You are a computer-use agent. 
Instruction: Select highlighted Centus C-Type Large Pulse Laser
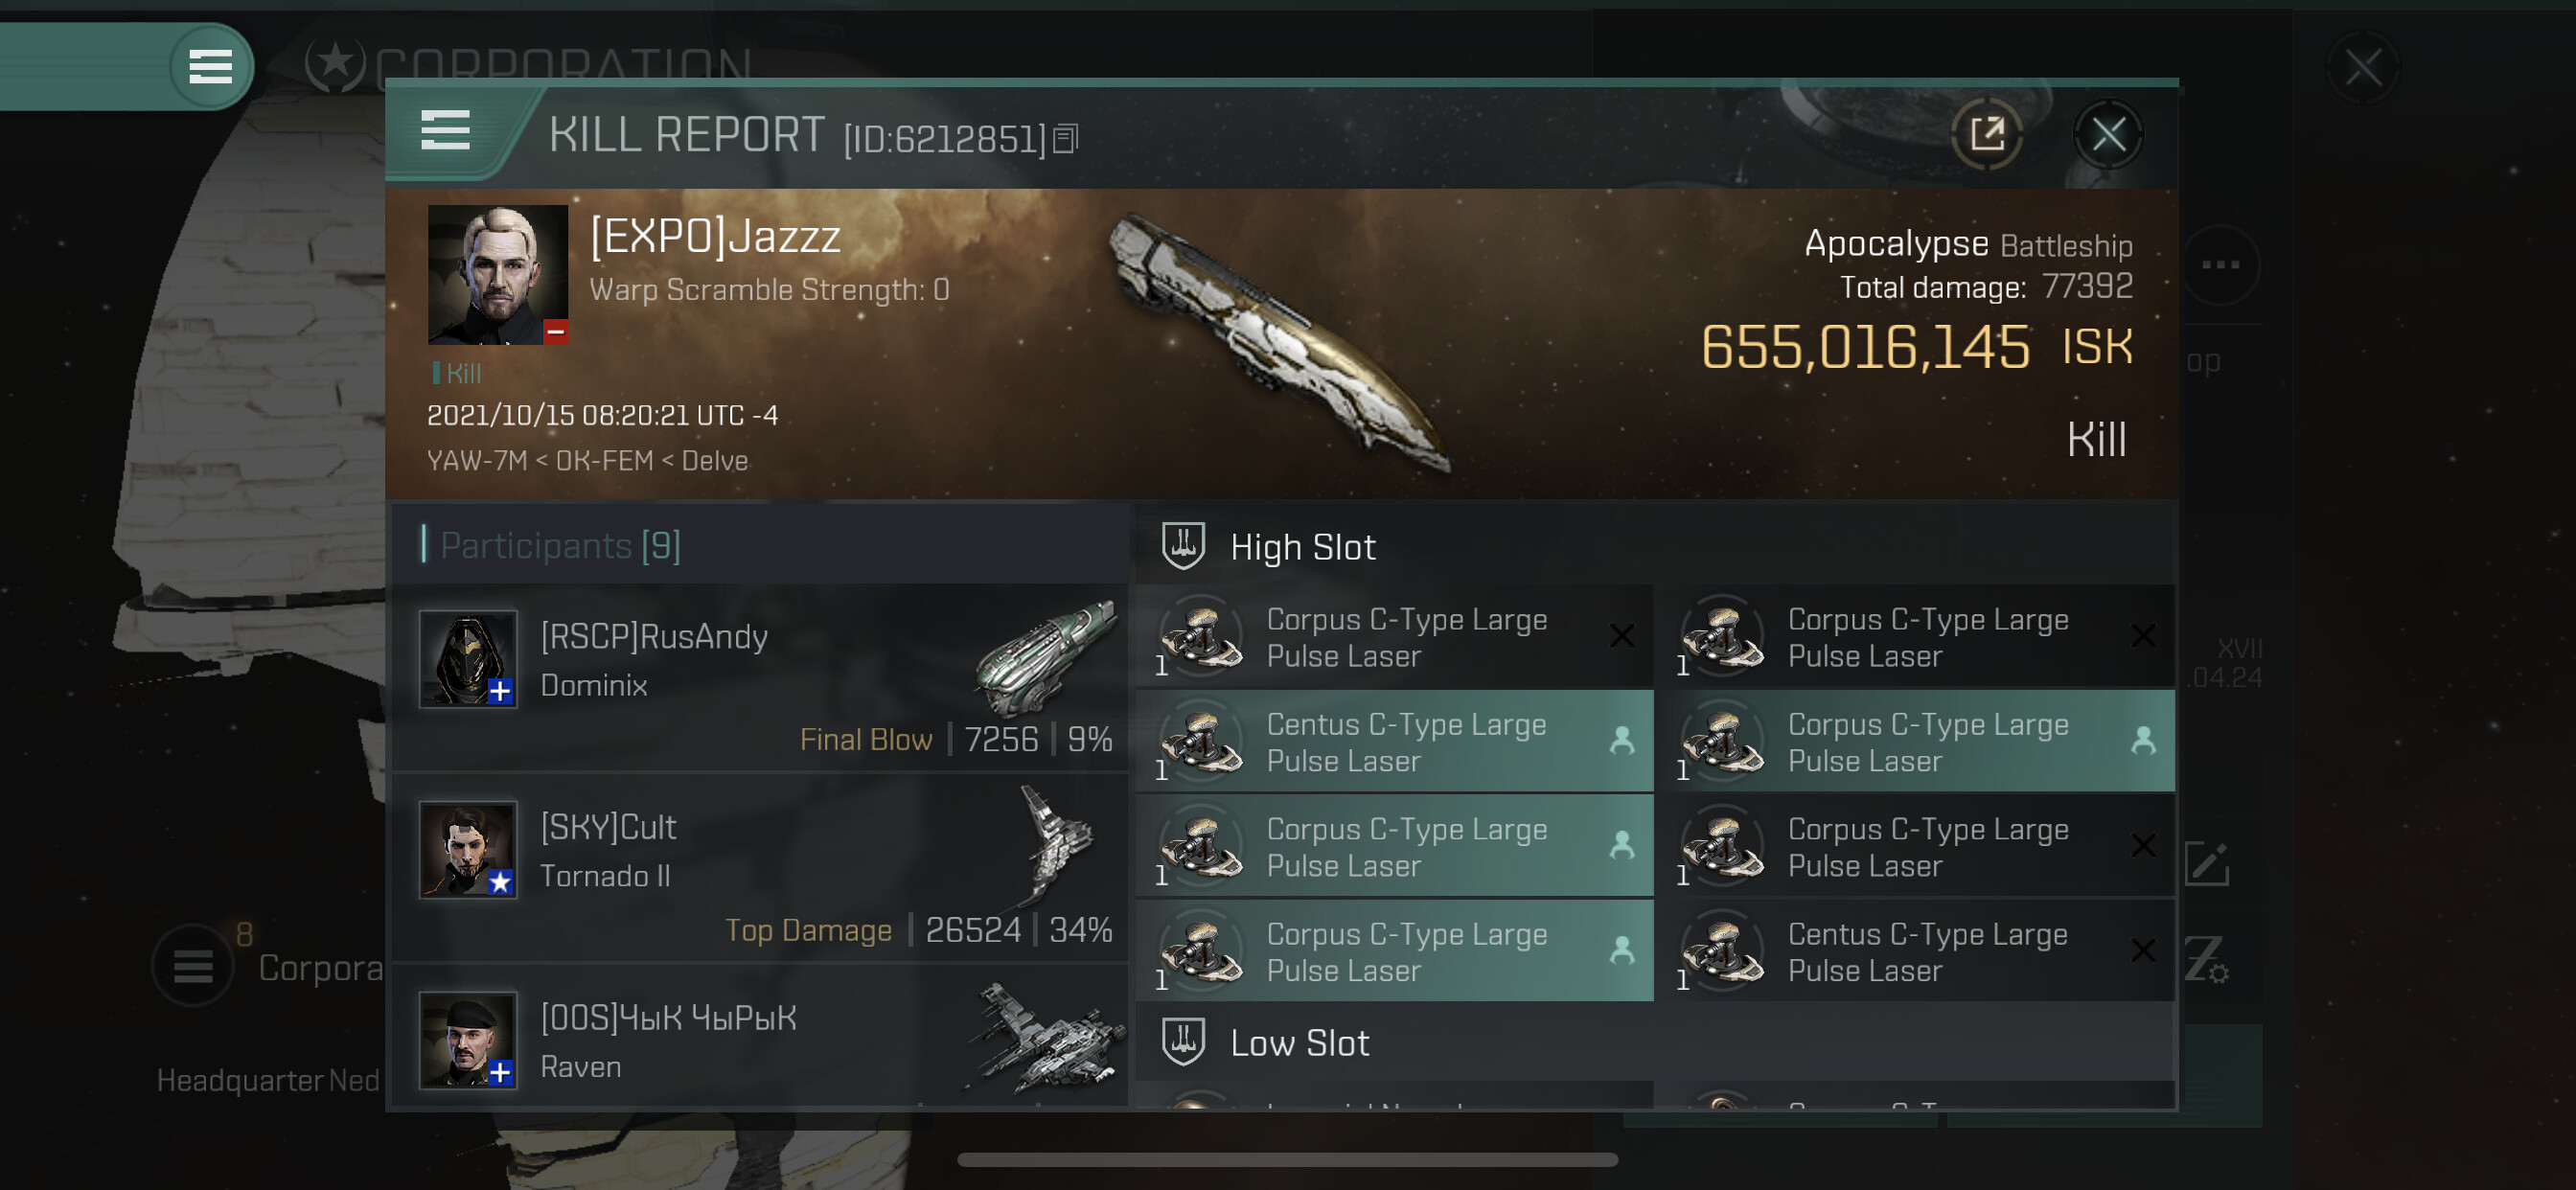click(1395, 742)
